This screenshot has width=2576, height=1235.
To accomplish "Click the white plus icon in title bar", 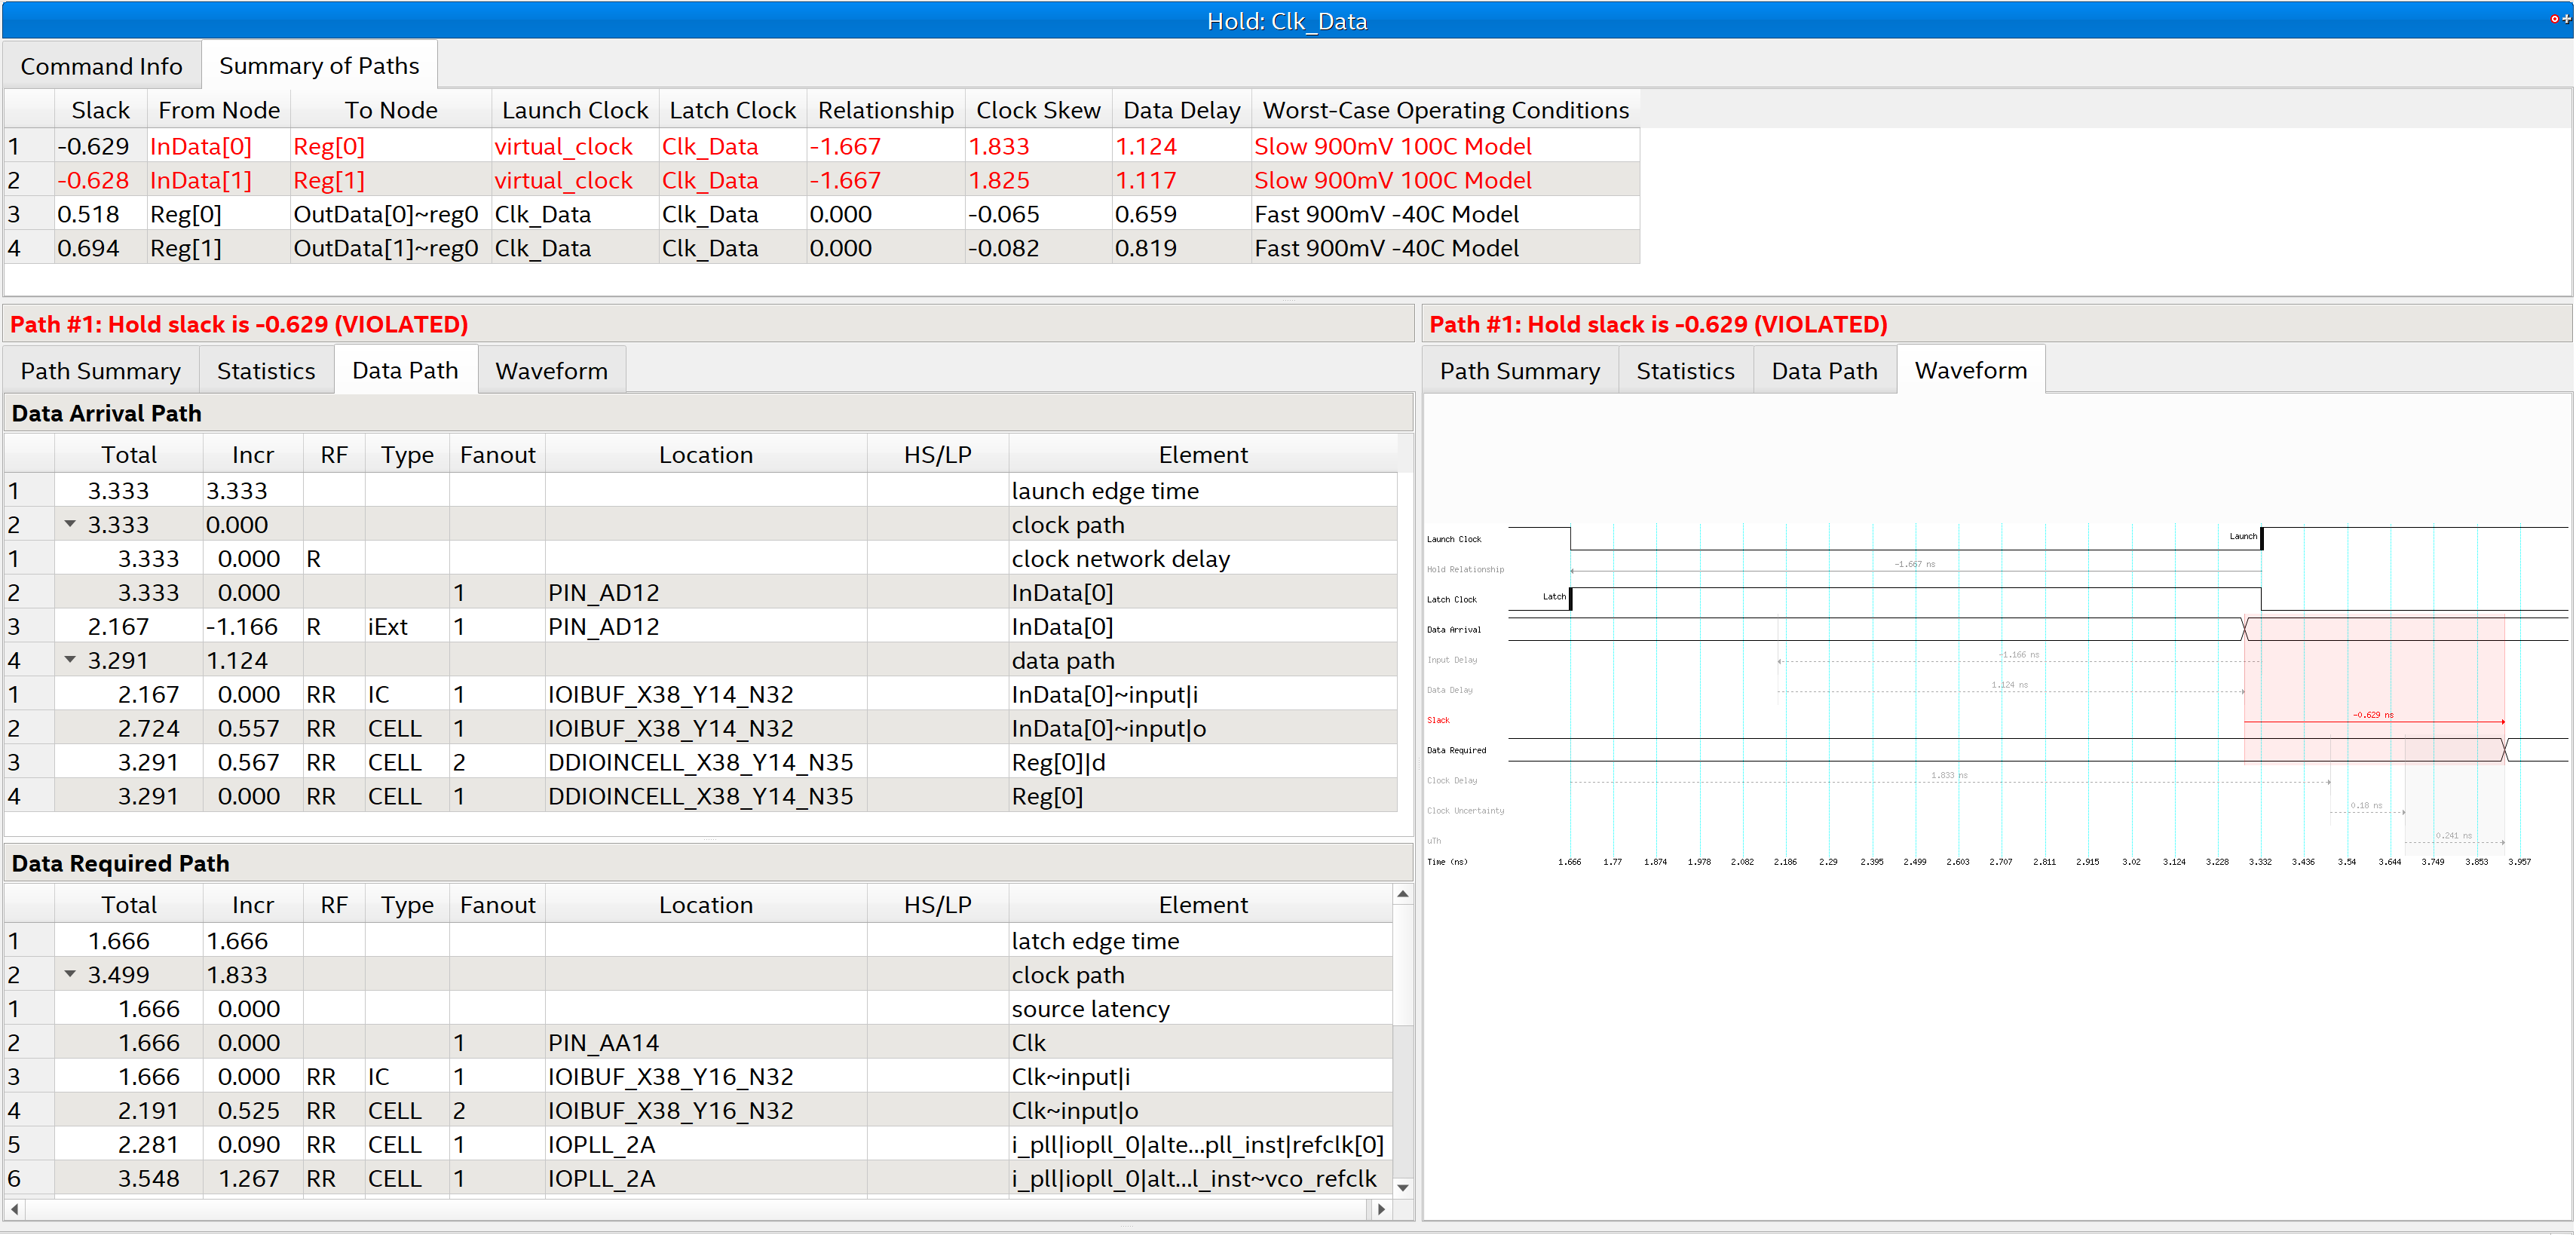I will 2566,19.
